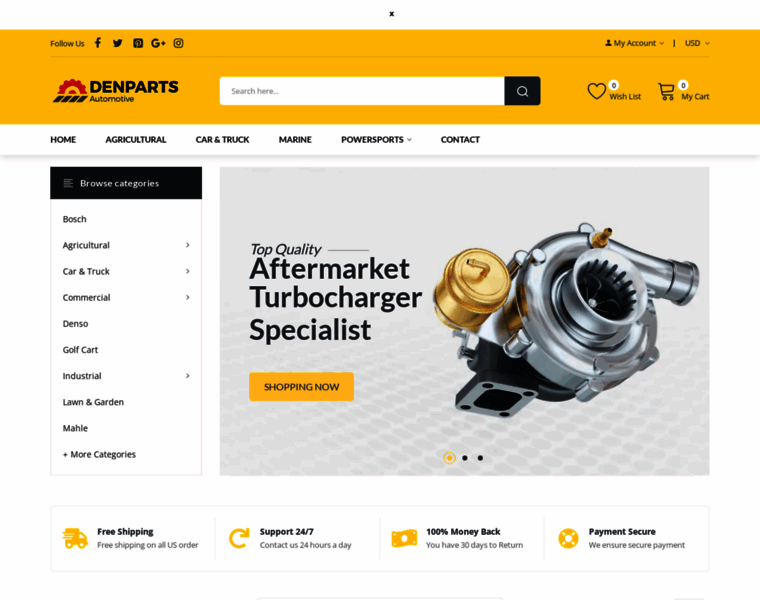Open the Industrial sidebar category
The width and height of the screenshot is (760, 600).
click(x=82, y=376)
